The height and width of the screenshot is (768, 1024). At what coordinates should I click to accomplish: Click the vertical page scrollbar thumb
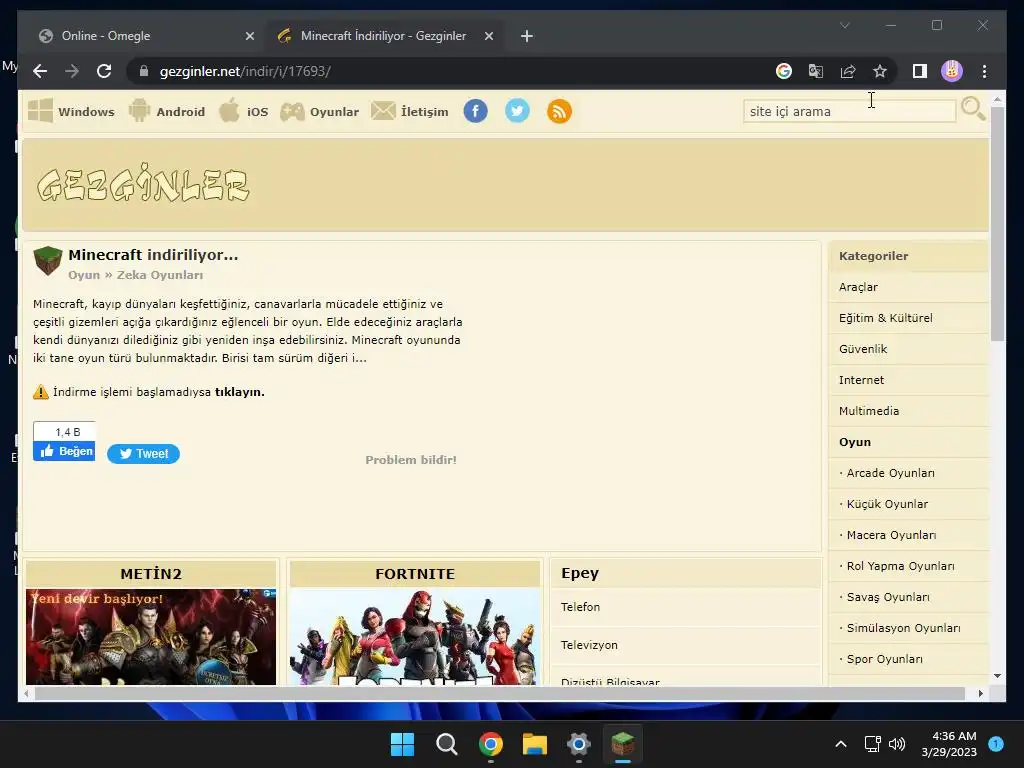(x=997, y=223)
